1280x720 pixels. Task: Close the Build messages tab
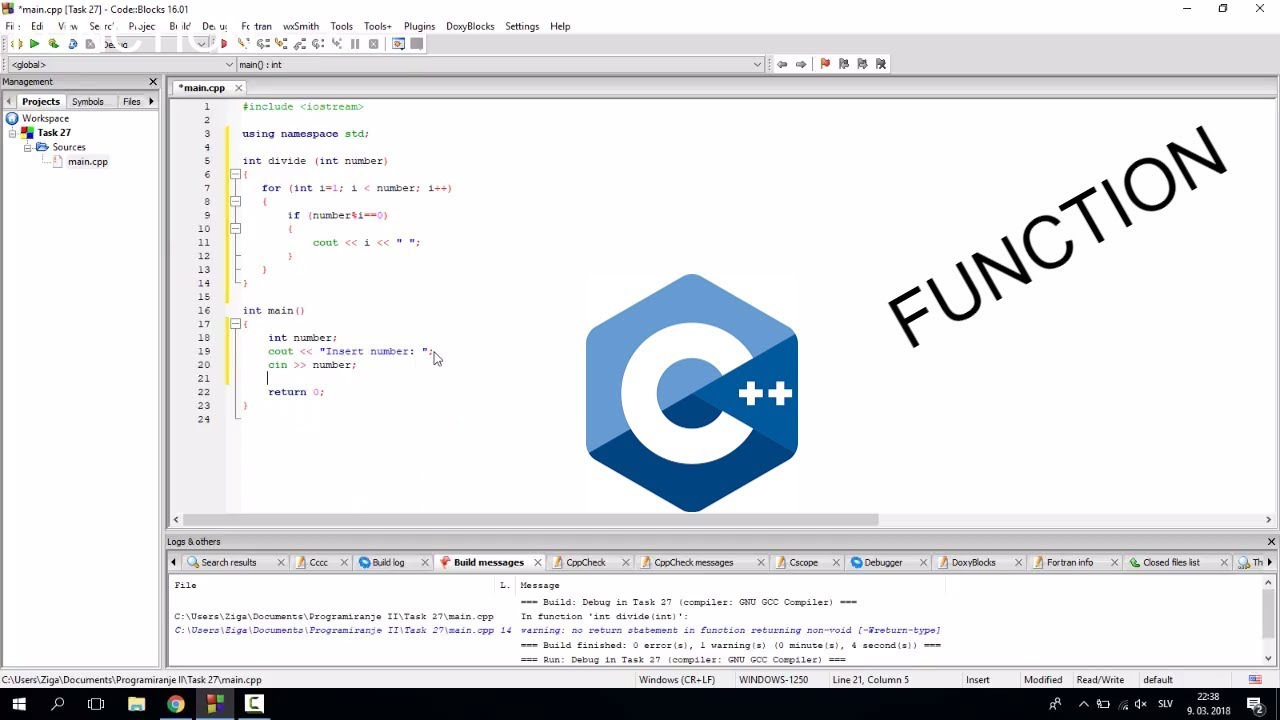(537, 562)
